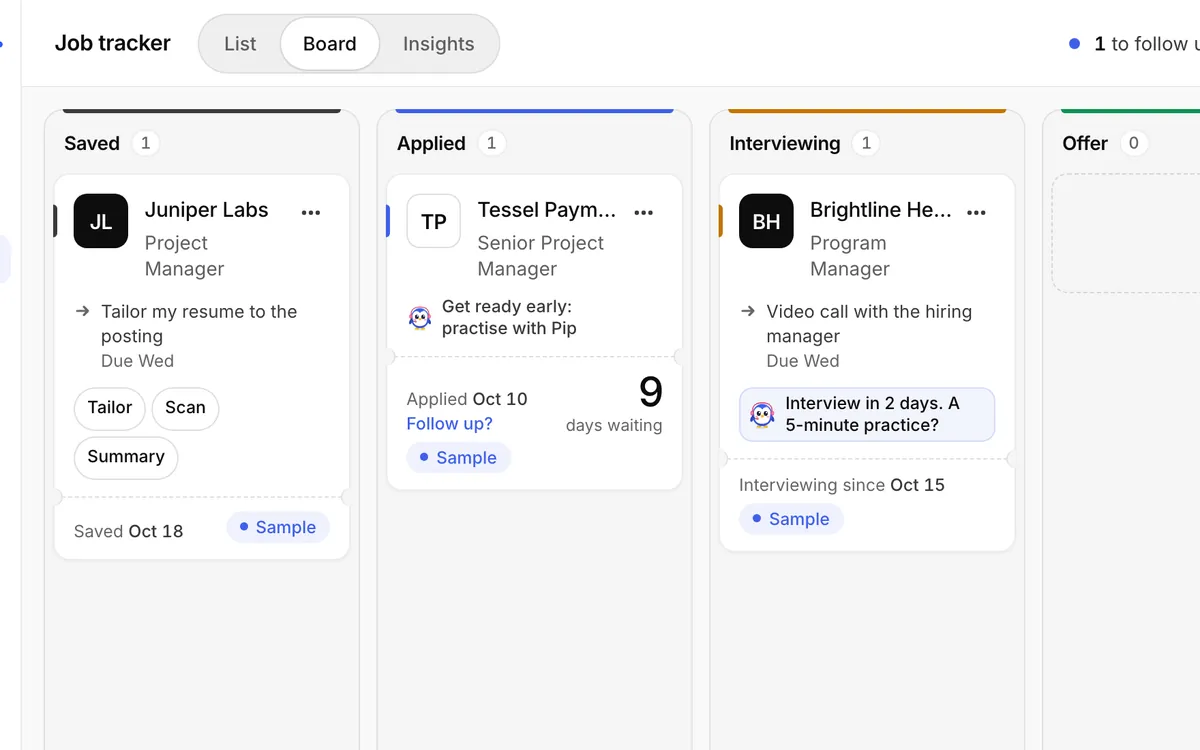This screenshot has width=1200, height=750.
Task: Click the Tailor button on Juniper Labs
Action: (110, 408)
